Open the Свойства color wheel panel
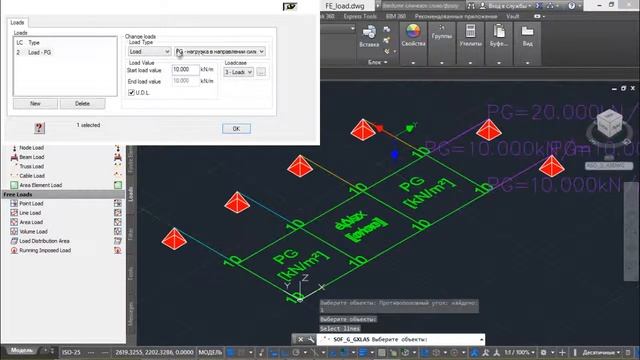The image size is (640, 360). 413,35
